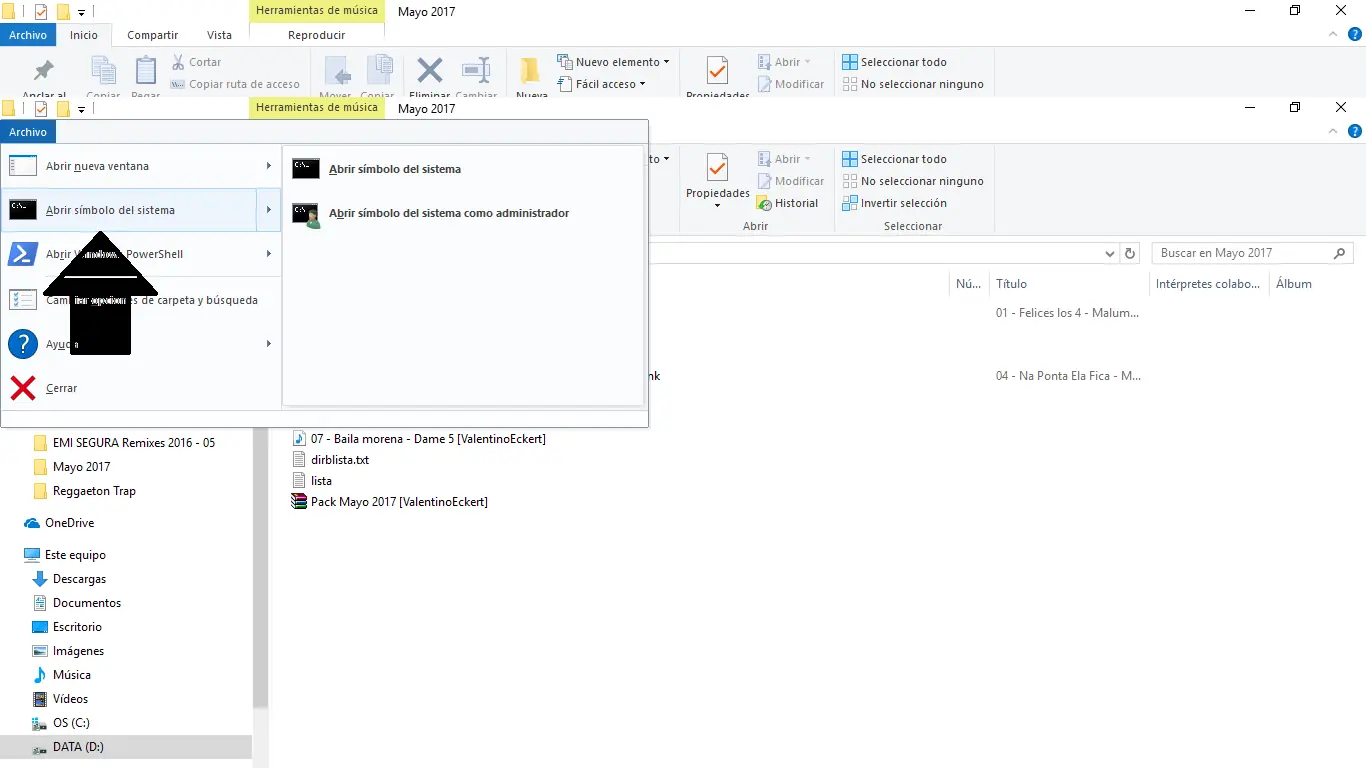1366x768 pixels.
Task: Switch to Compartir tab in background window
Action: [x=153, y=35]
